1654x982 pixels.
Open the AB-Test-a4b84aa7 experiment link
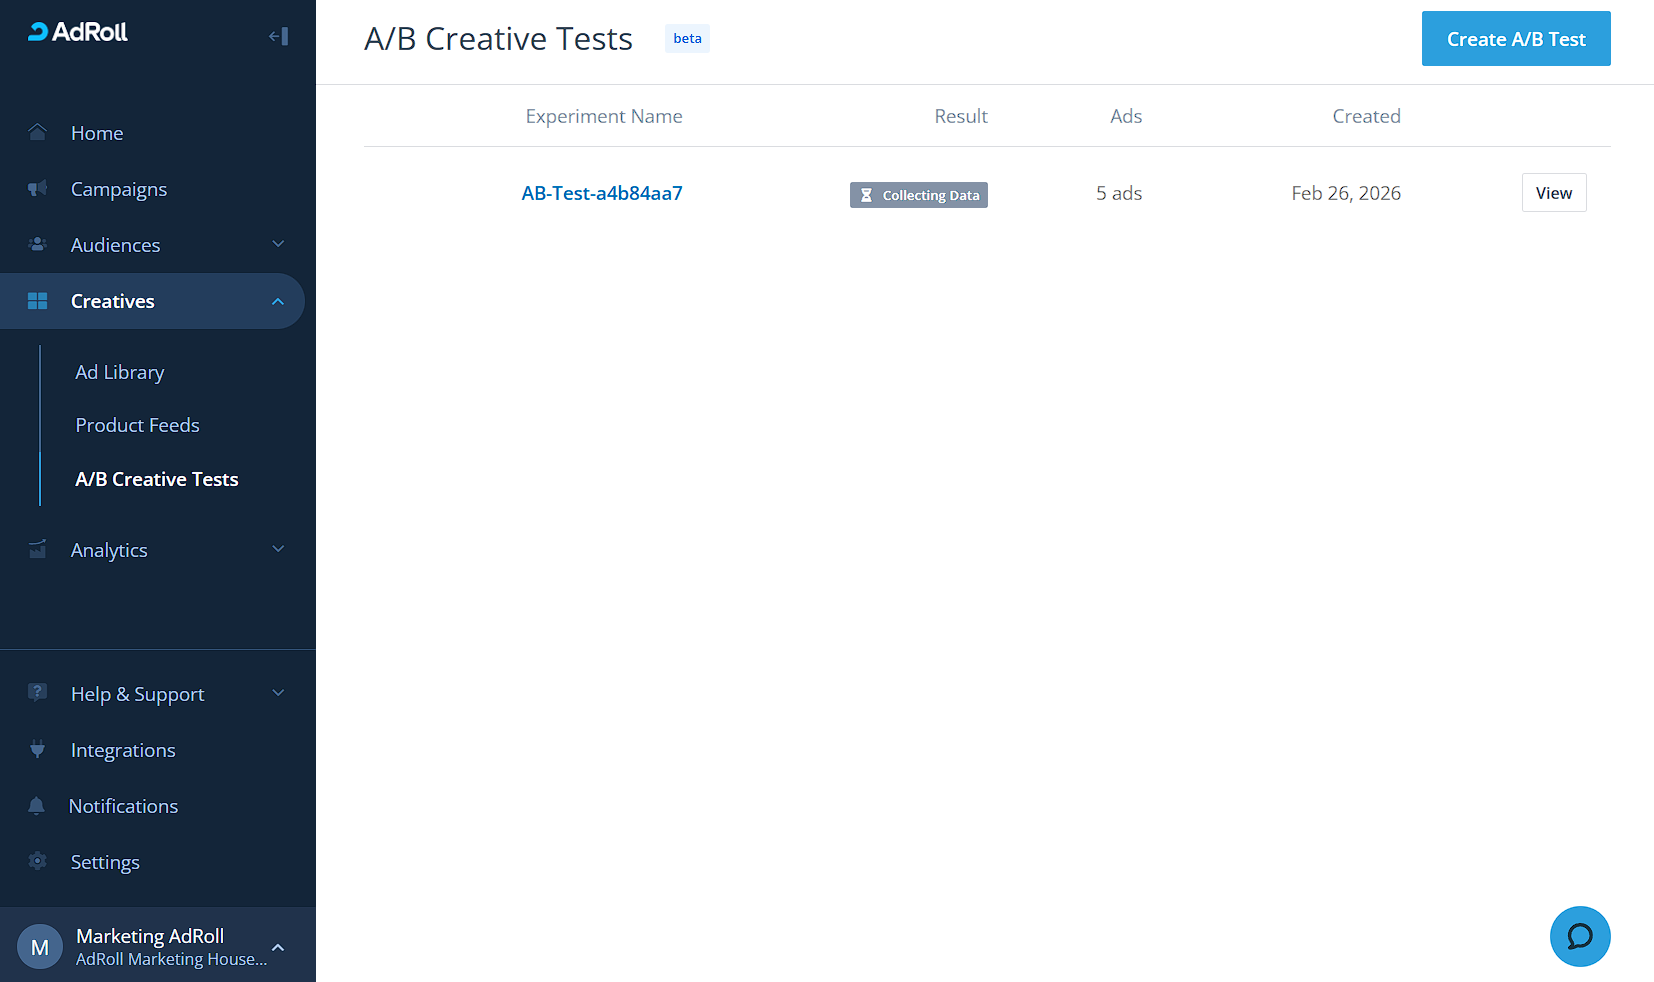coord(602,193)
